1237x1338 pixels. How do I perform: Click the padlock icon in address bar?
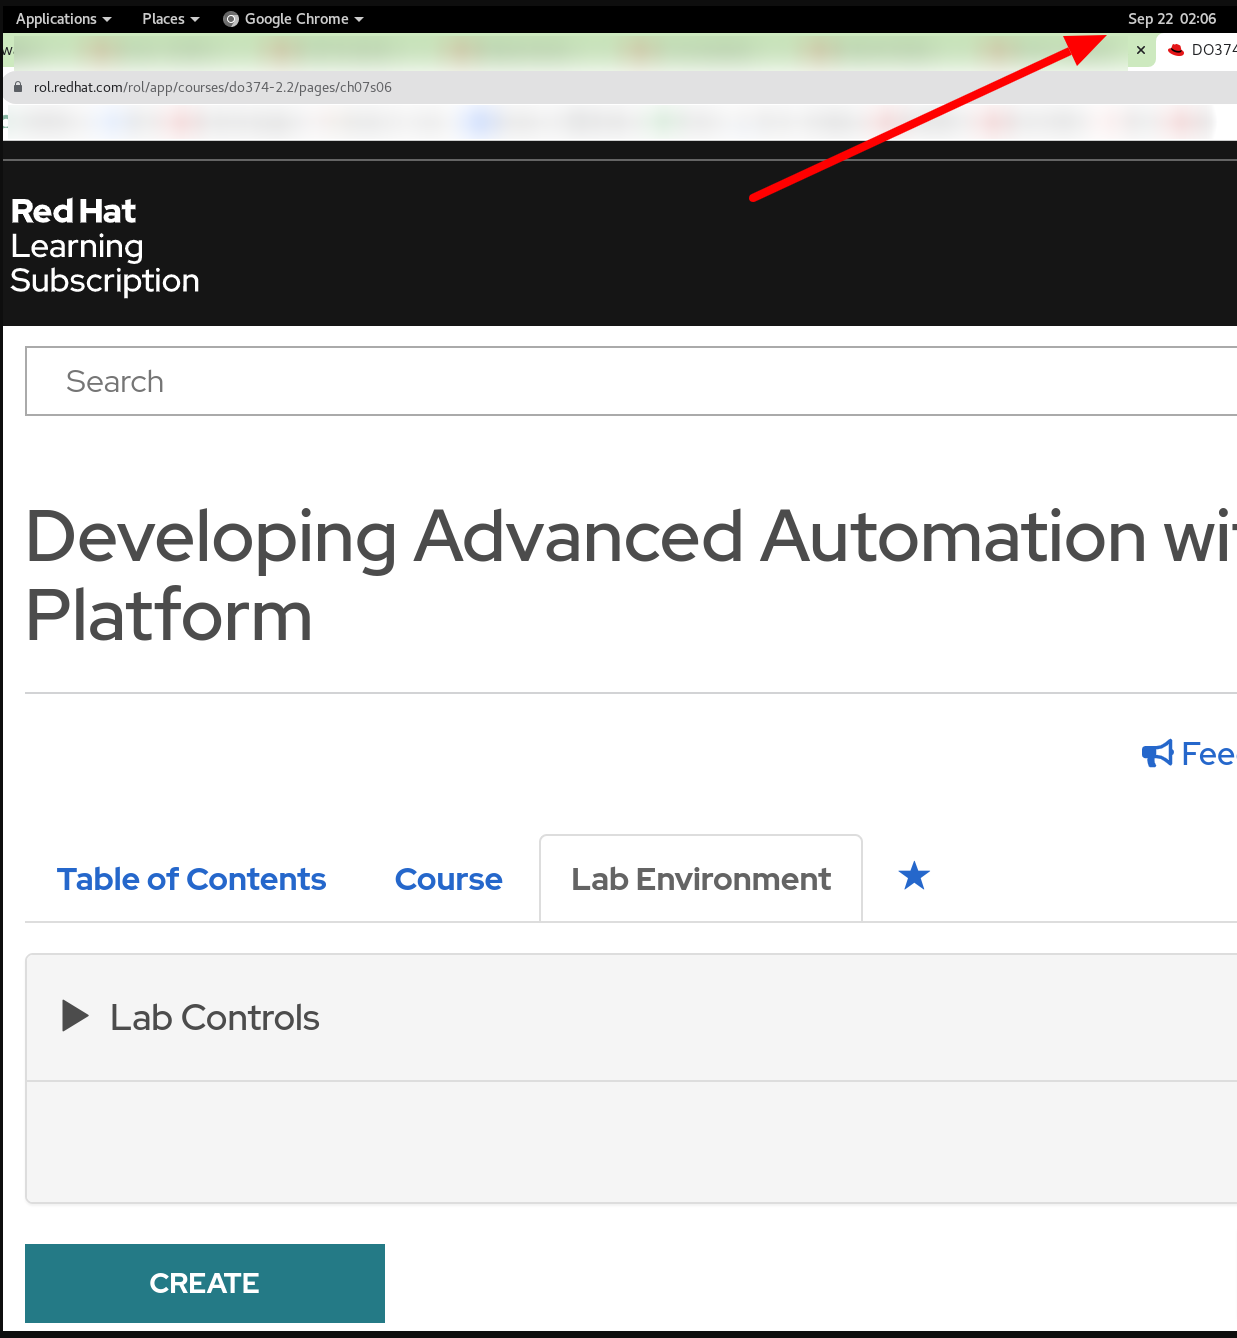tap(17, 87)
